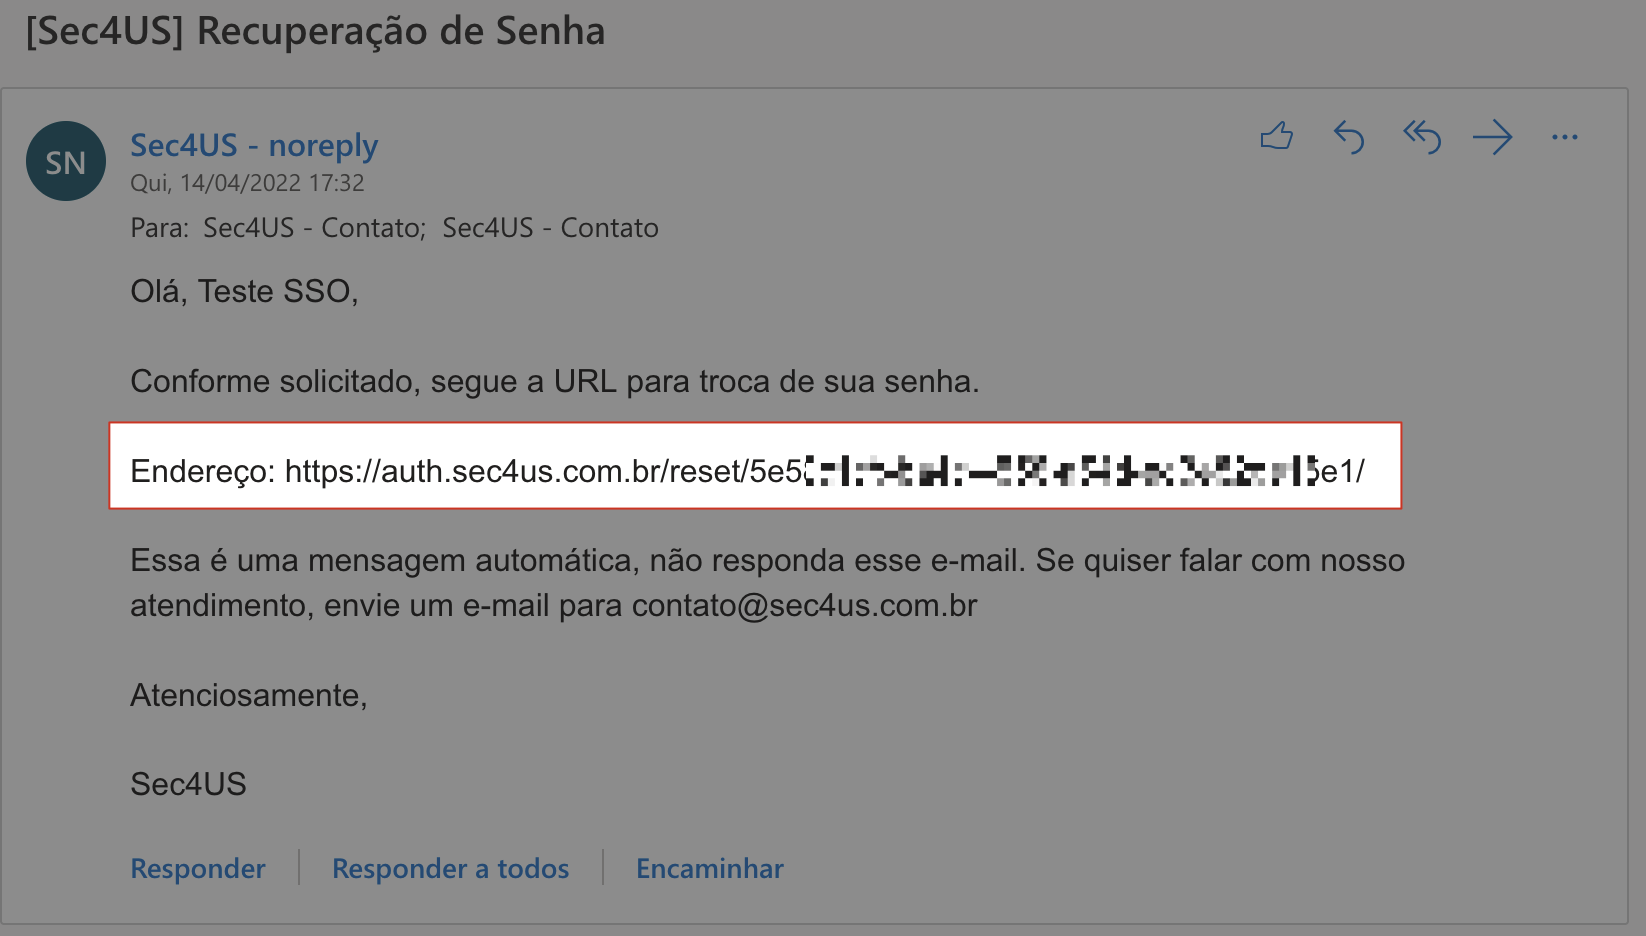Click the SN sender avatar

66,161
